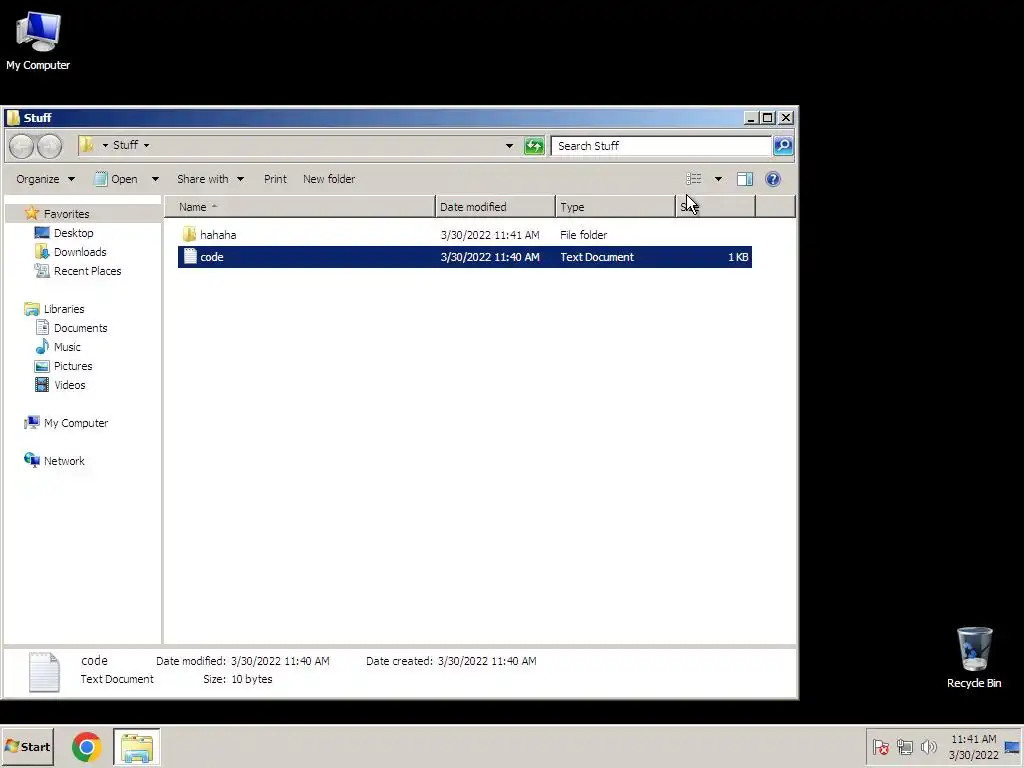The width and height of the screenshot is (1024, 768).
Task: Click Date created value in details pane
Action: pos(487,661)
